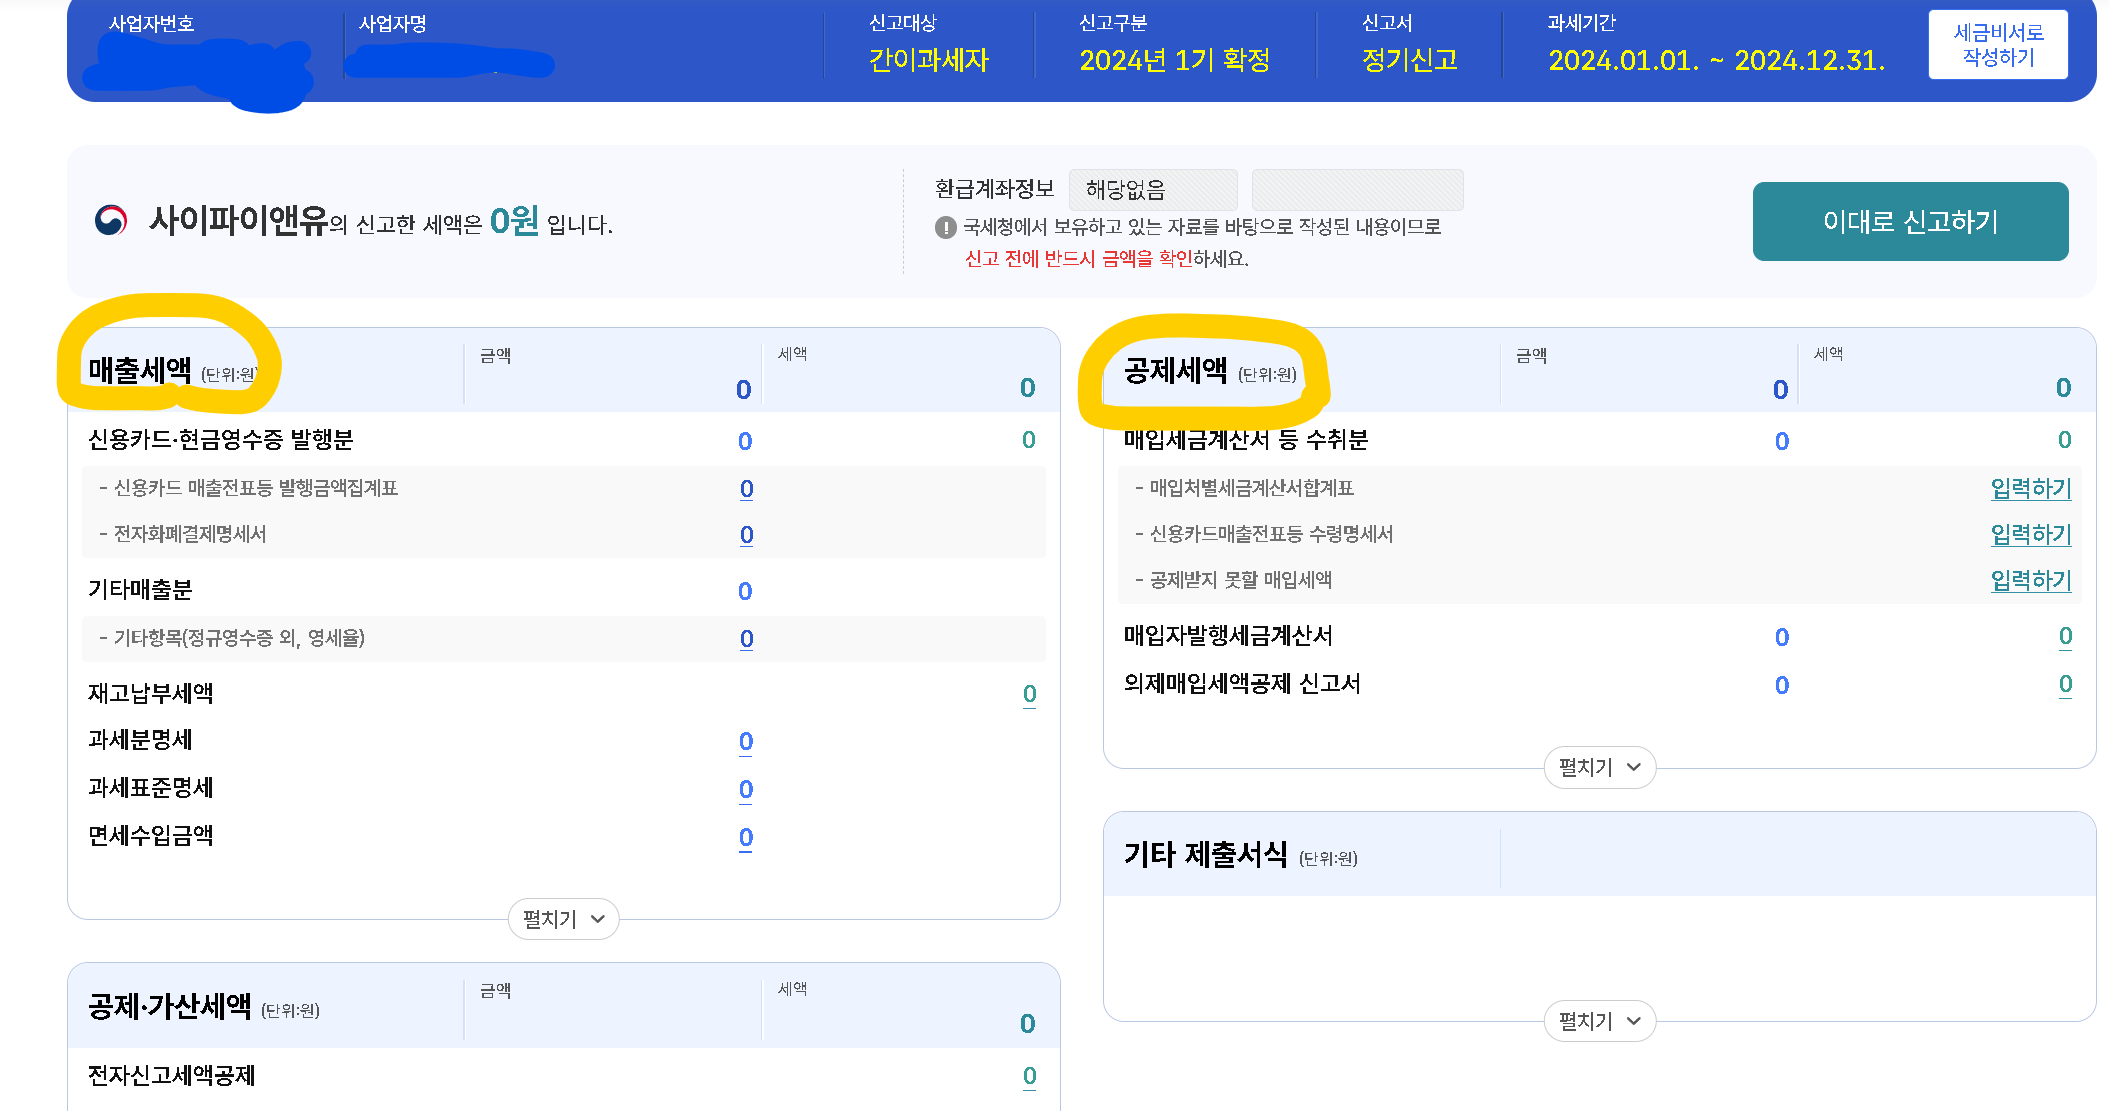
Task: Open 기타항목(정규영수증 외, 영세율) amount link
Action: (746, 639)
